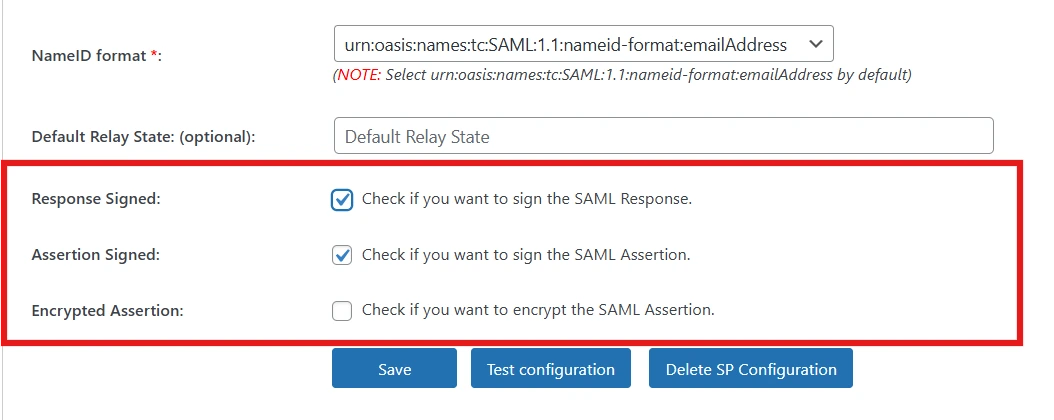Enable the Encrypted Assertion checkbox
The image size is (1054, 420).
[x=342, y=310]
